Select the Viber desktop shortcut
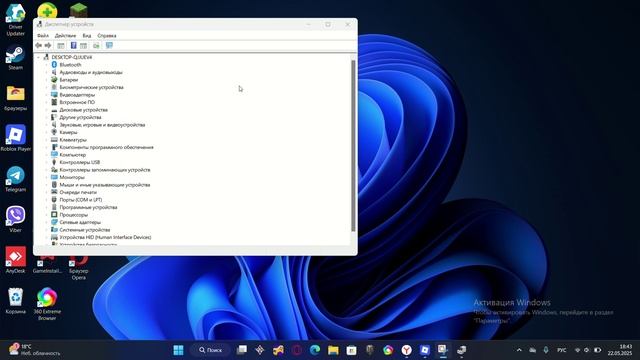Screen dimensions: 640x360 [x=16, y=219]
